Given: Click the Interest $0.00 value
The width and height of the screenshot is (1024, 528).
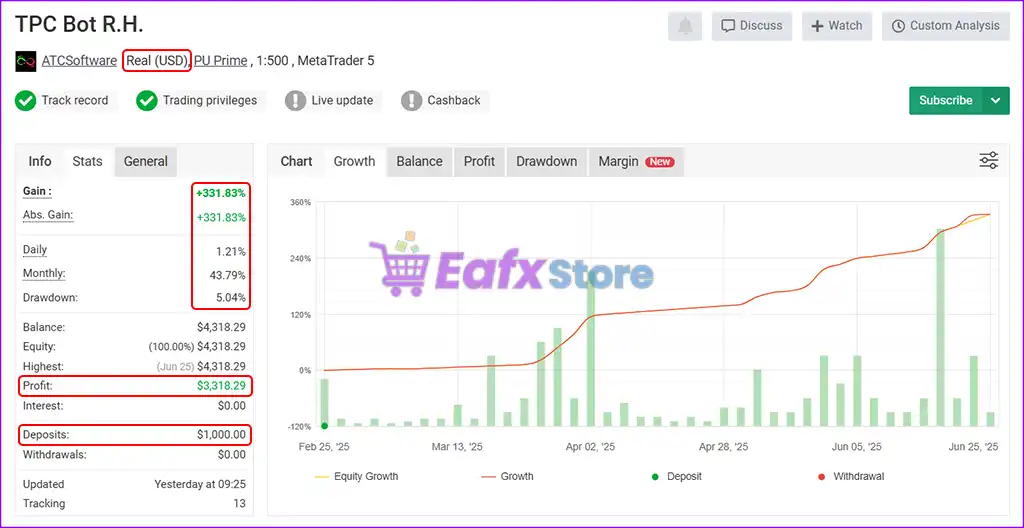Looking at the screenshot, I should [x=232, y=406].
